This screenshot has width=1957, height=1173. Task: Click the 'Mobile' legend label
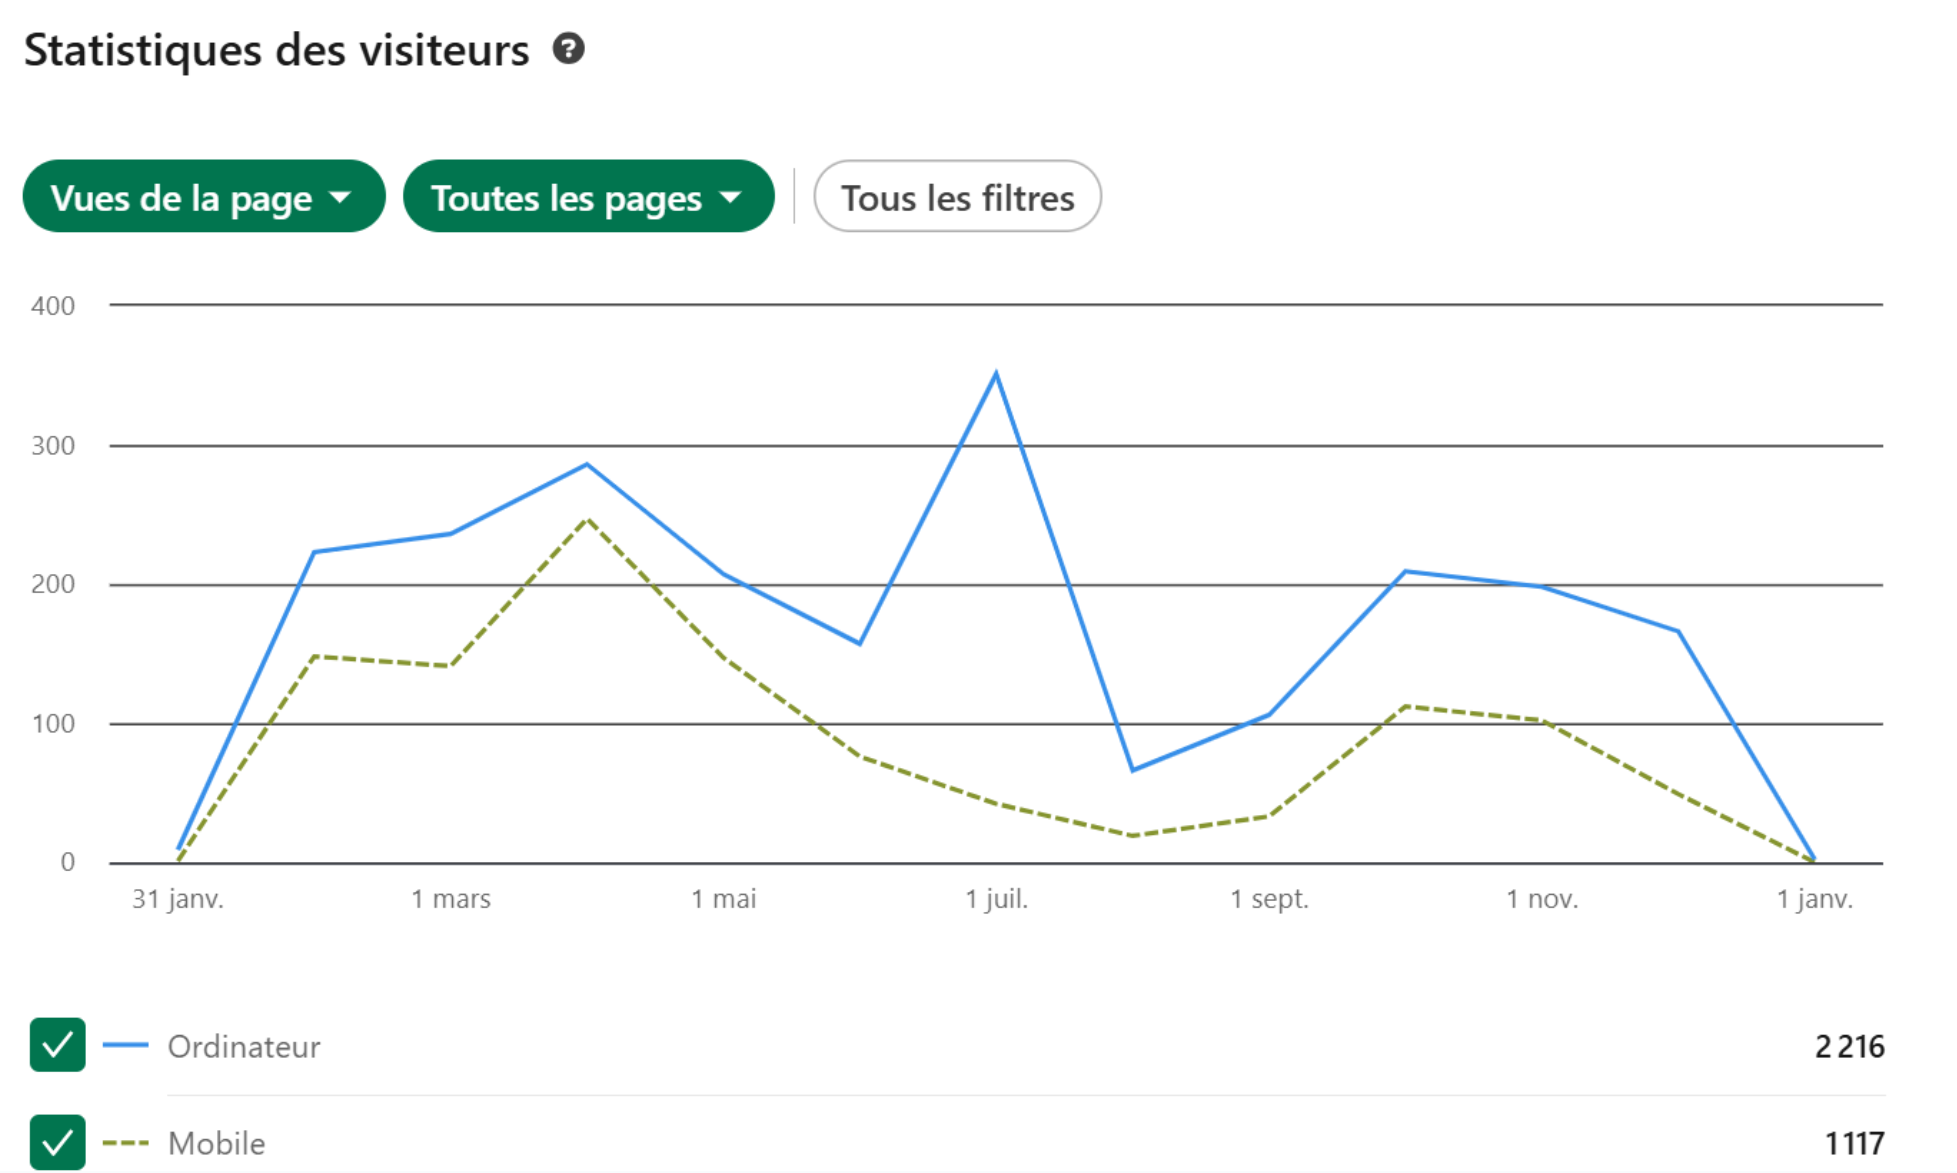coord(217,1143)
